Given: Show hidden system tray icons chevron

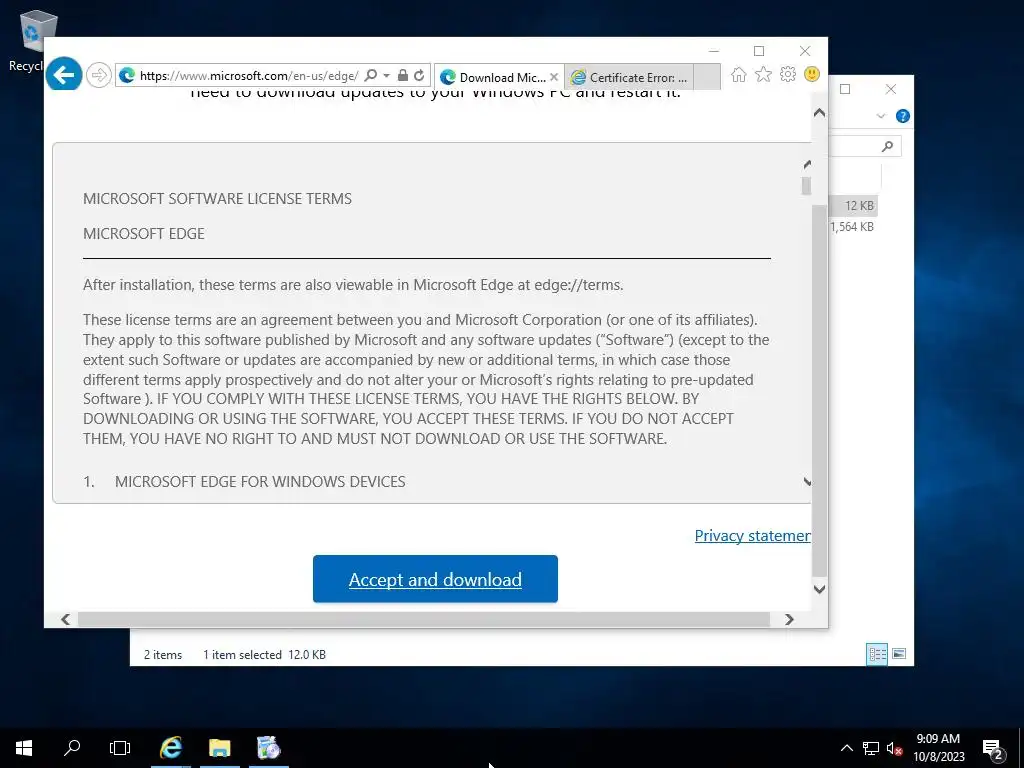Looking at the screenshot, I should click(847, 748).
